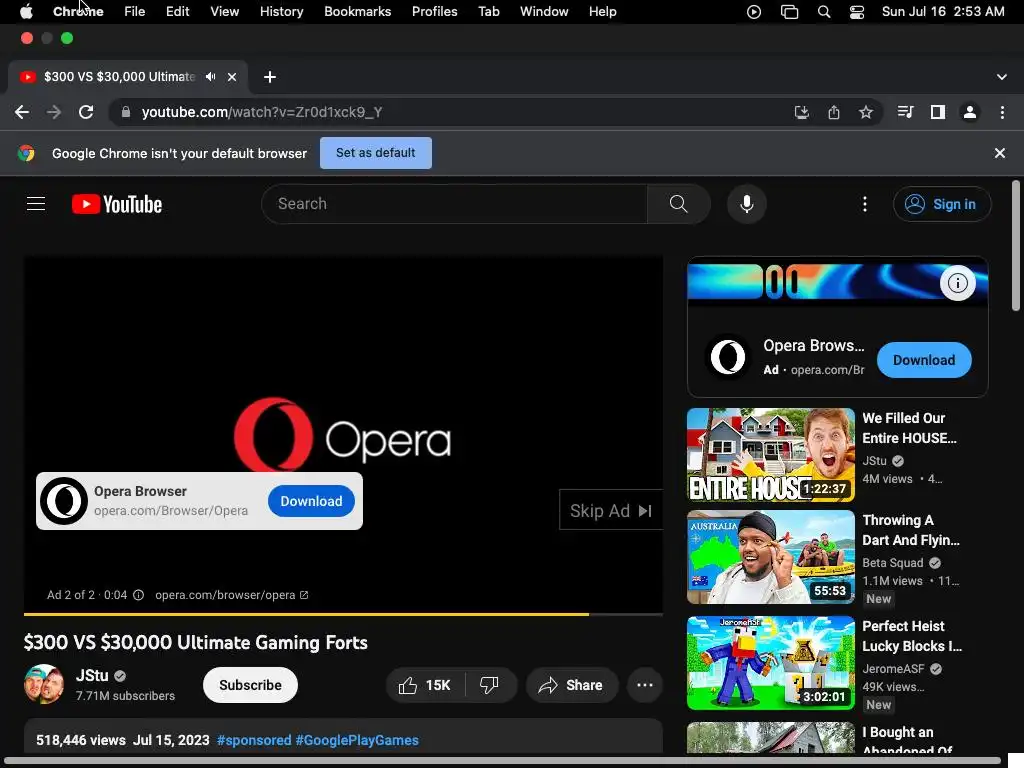Go back with the back arrow
Screen dimensions: 1024x768
[x=22, y=112]
